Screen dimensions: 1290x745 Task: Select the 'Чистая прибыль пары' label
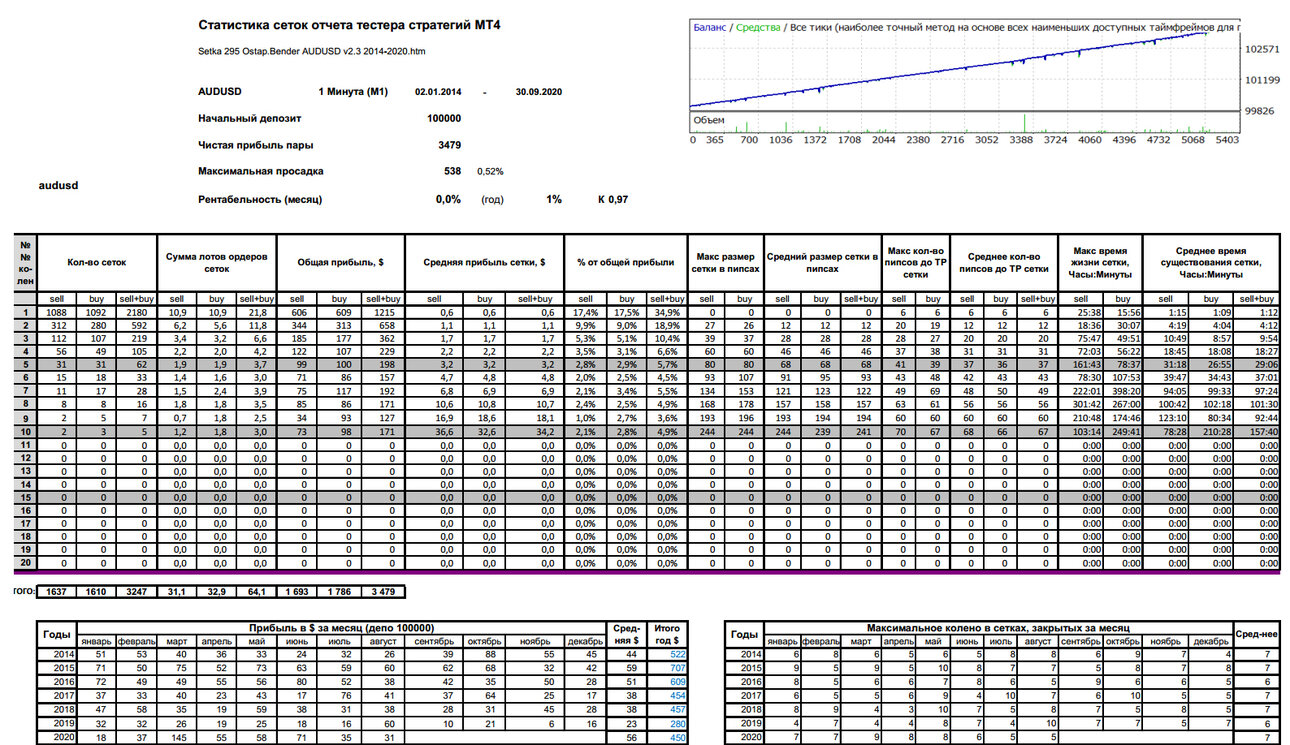pos(256,145)
